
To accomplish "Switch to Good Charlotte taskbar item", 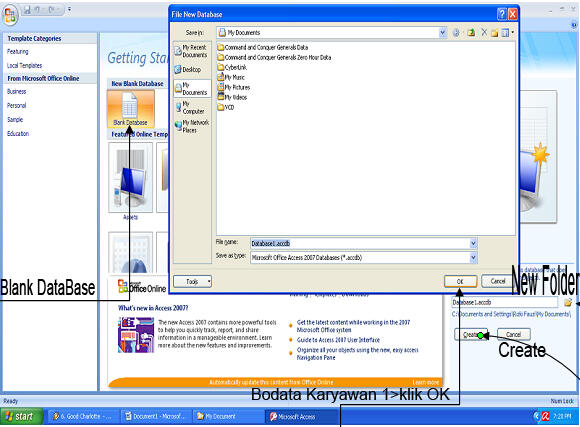I will click(x=83, y=417).
